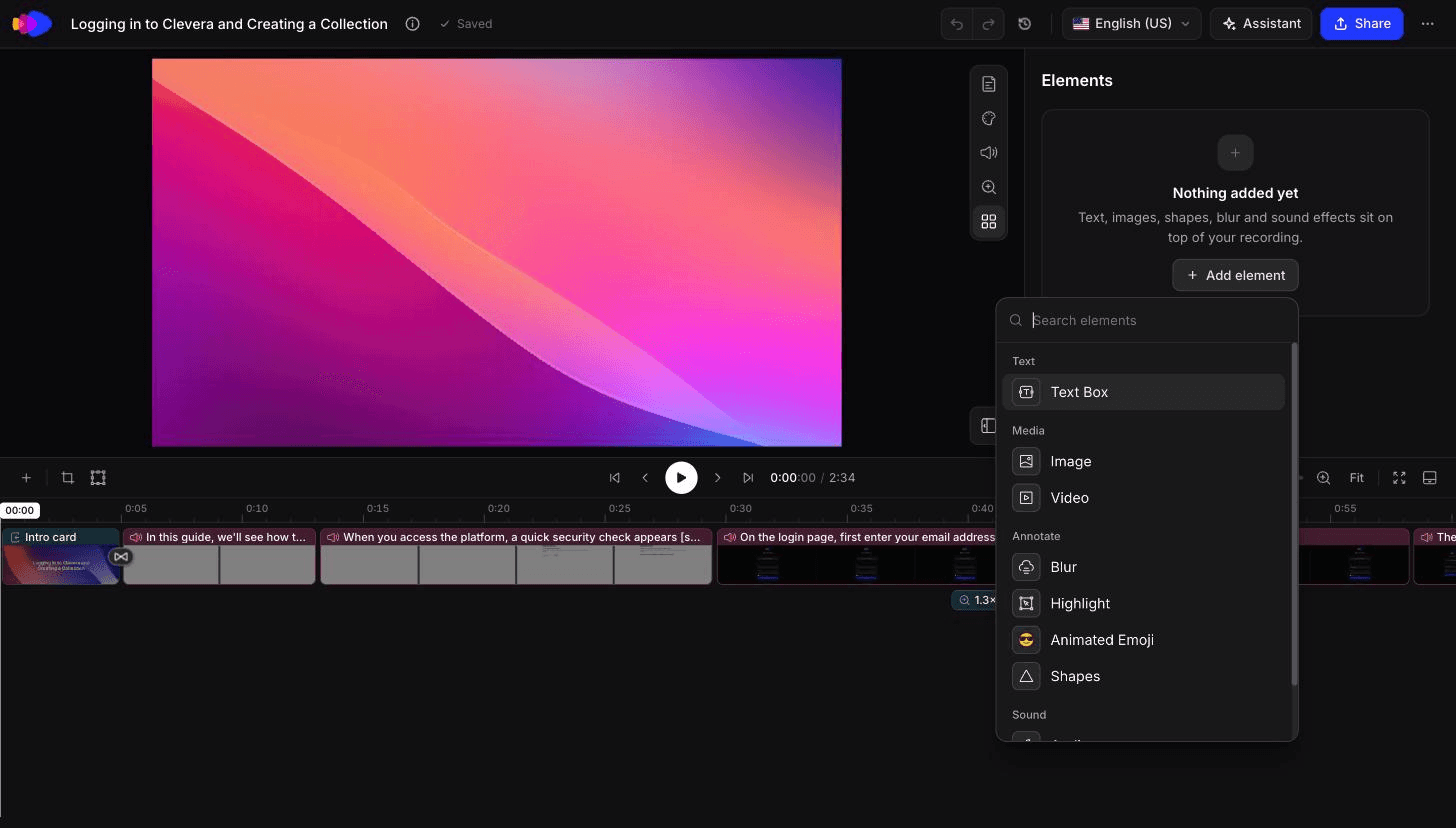Click the large plus tile above Nothing added yet

(x=1235, y=153)
